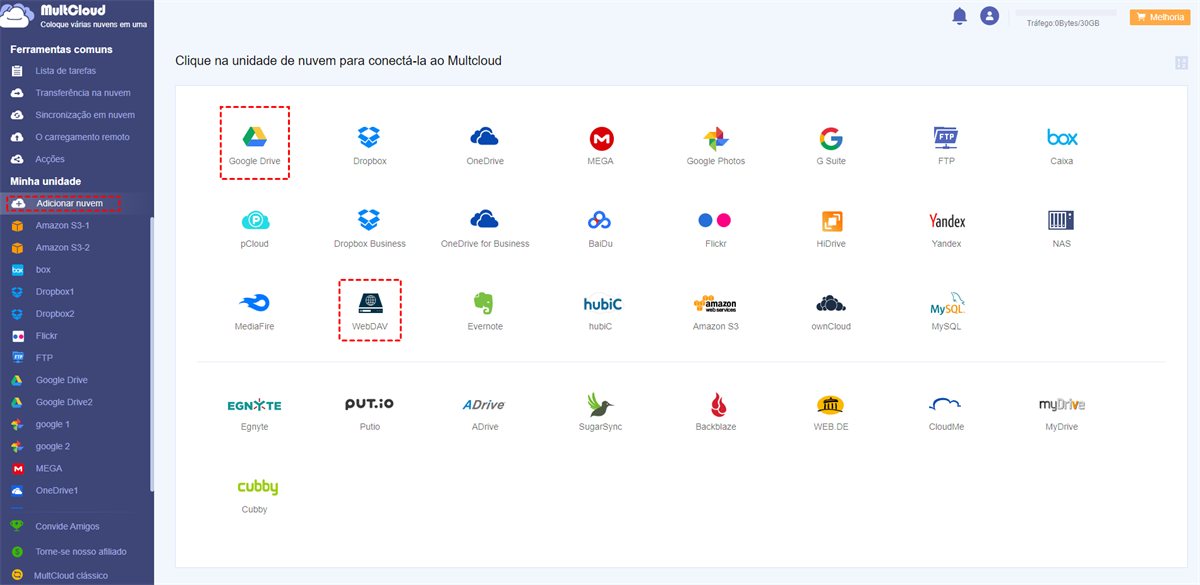Select Dropbox1 under Minha unidade
1200x585 pixels.
pyautogui.click(x=60, y=291)
